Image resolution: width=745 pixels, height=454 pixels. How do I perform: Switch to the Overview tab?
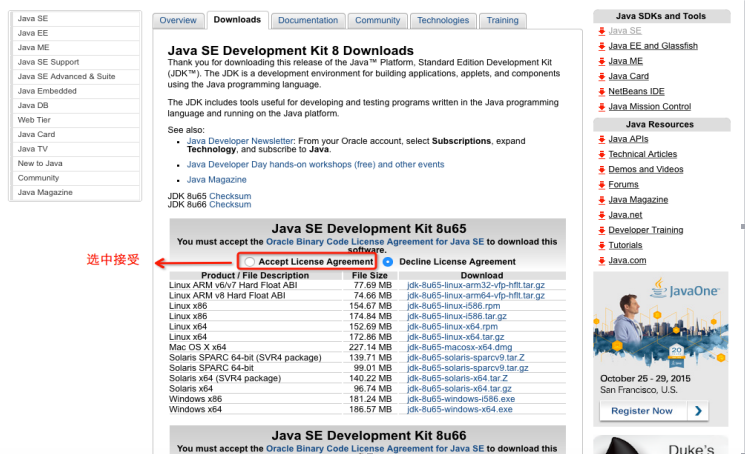(178, 20)
